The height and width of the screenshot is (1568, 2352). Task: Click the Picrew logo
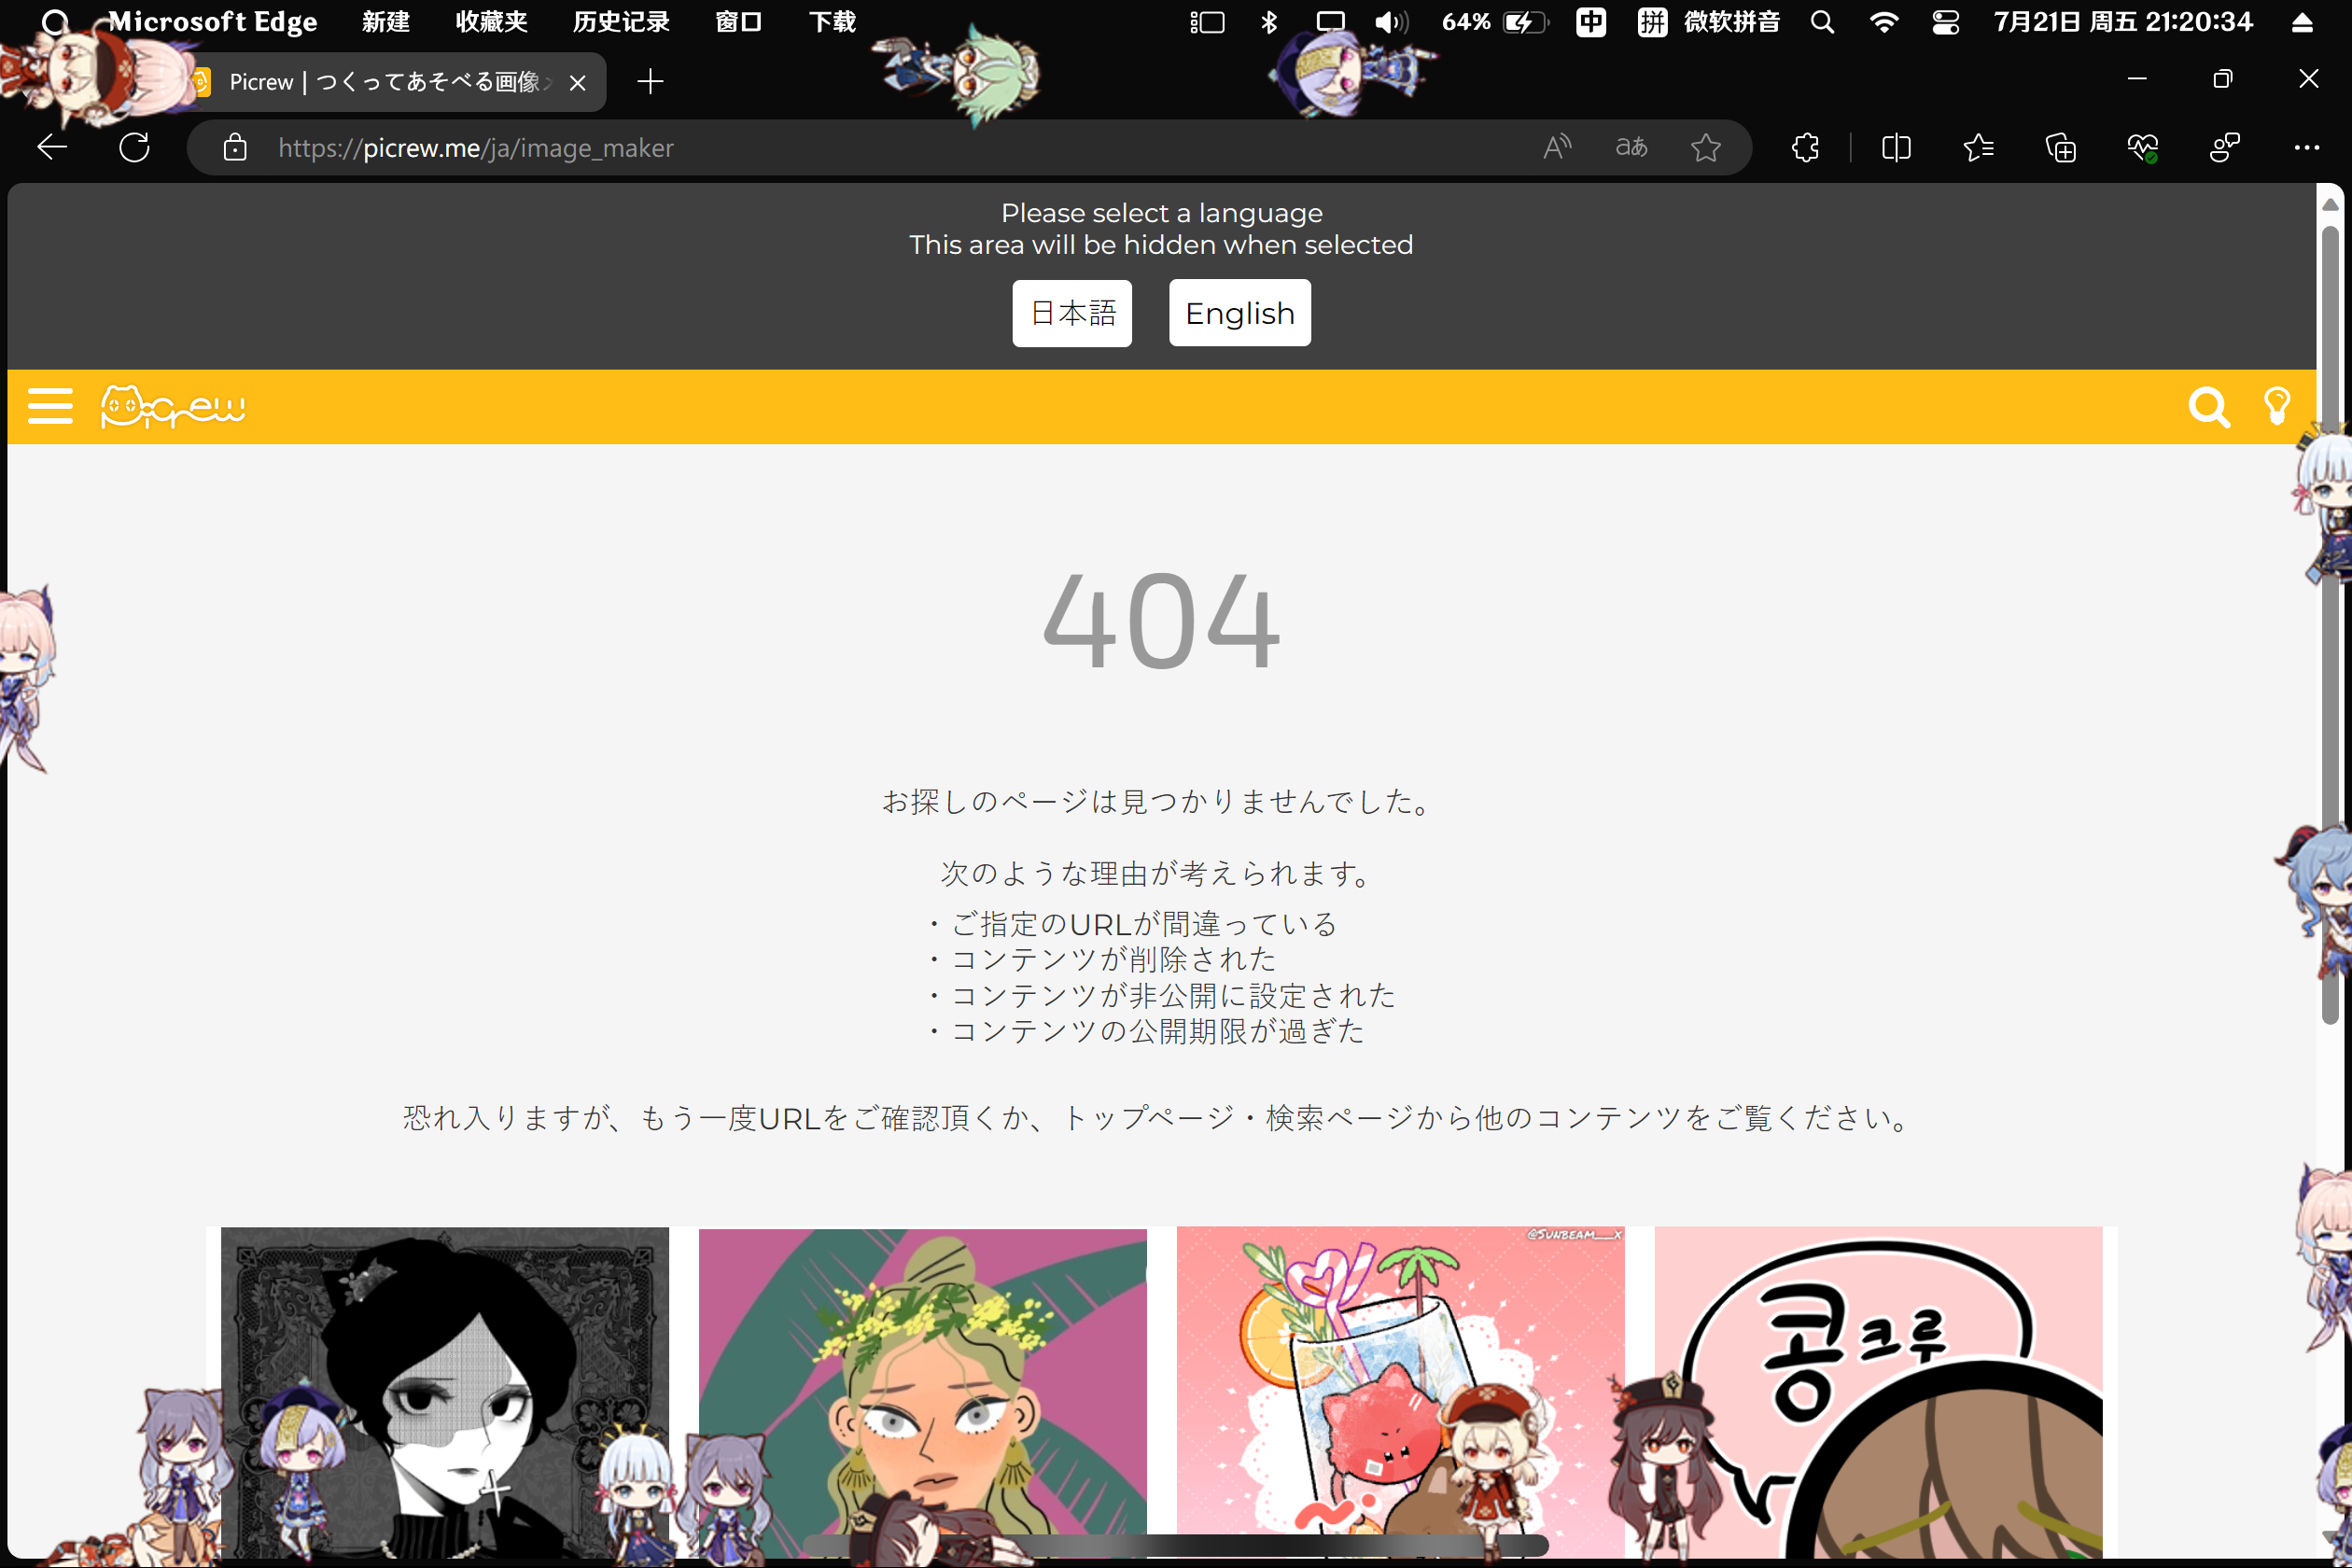(x=173, y=406)
